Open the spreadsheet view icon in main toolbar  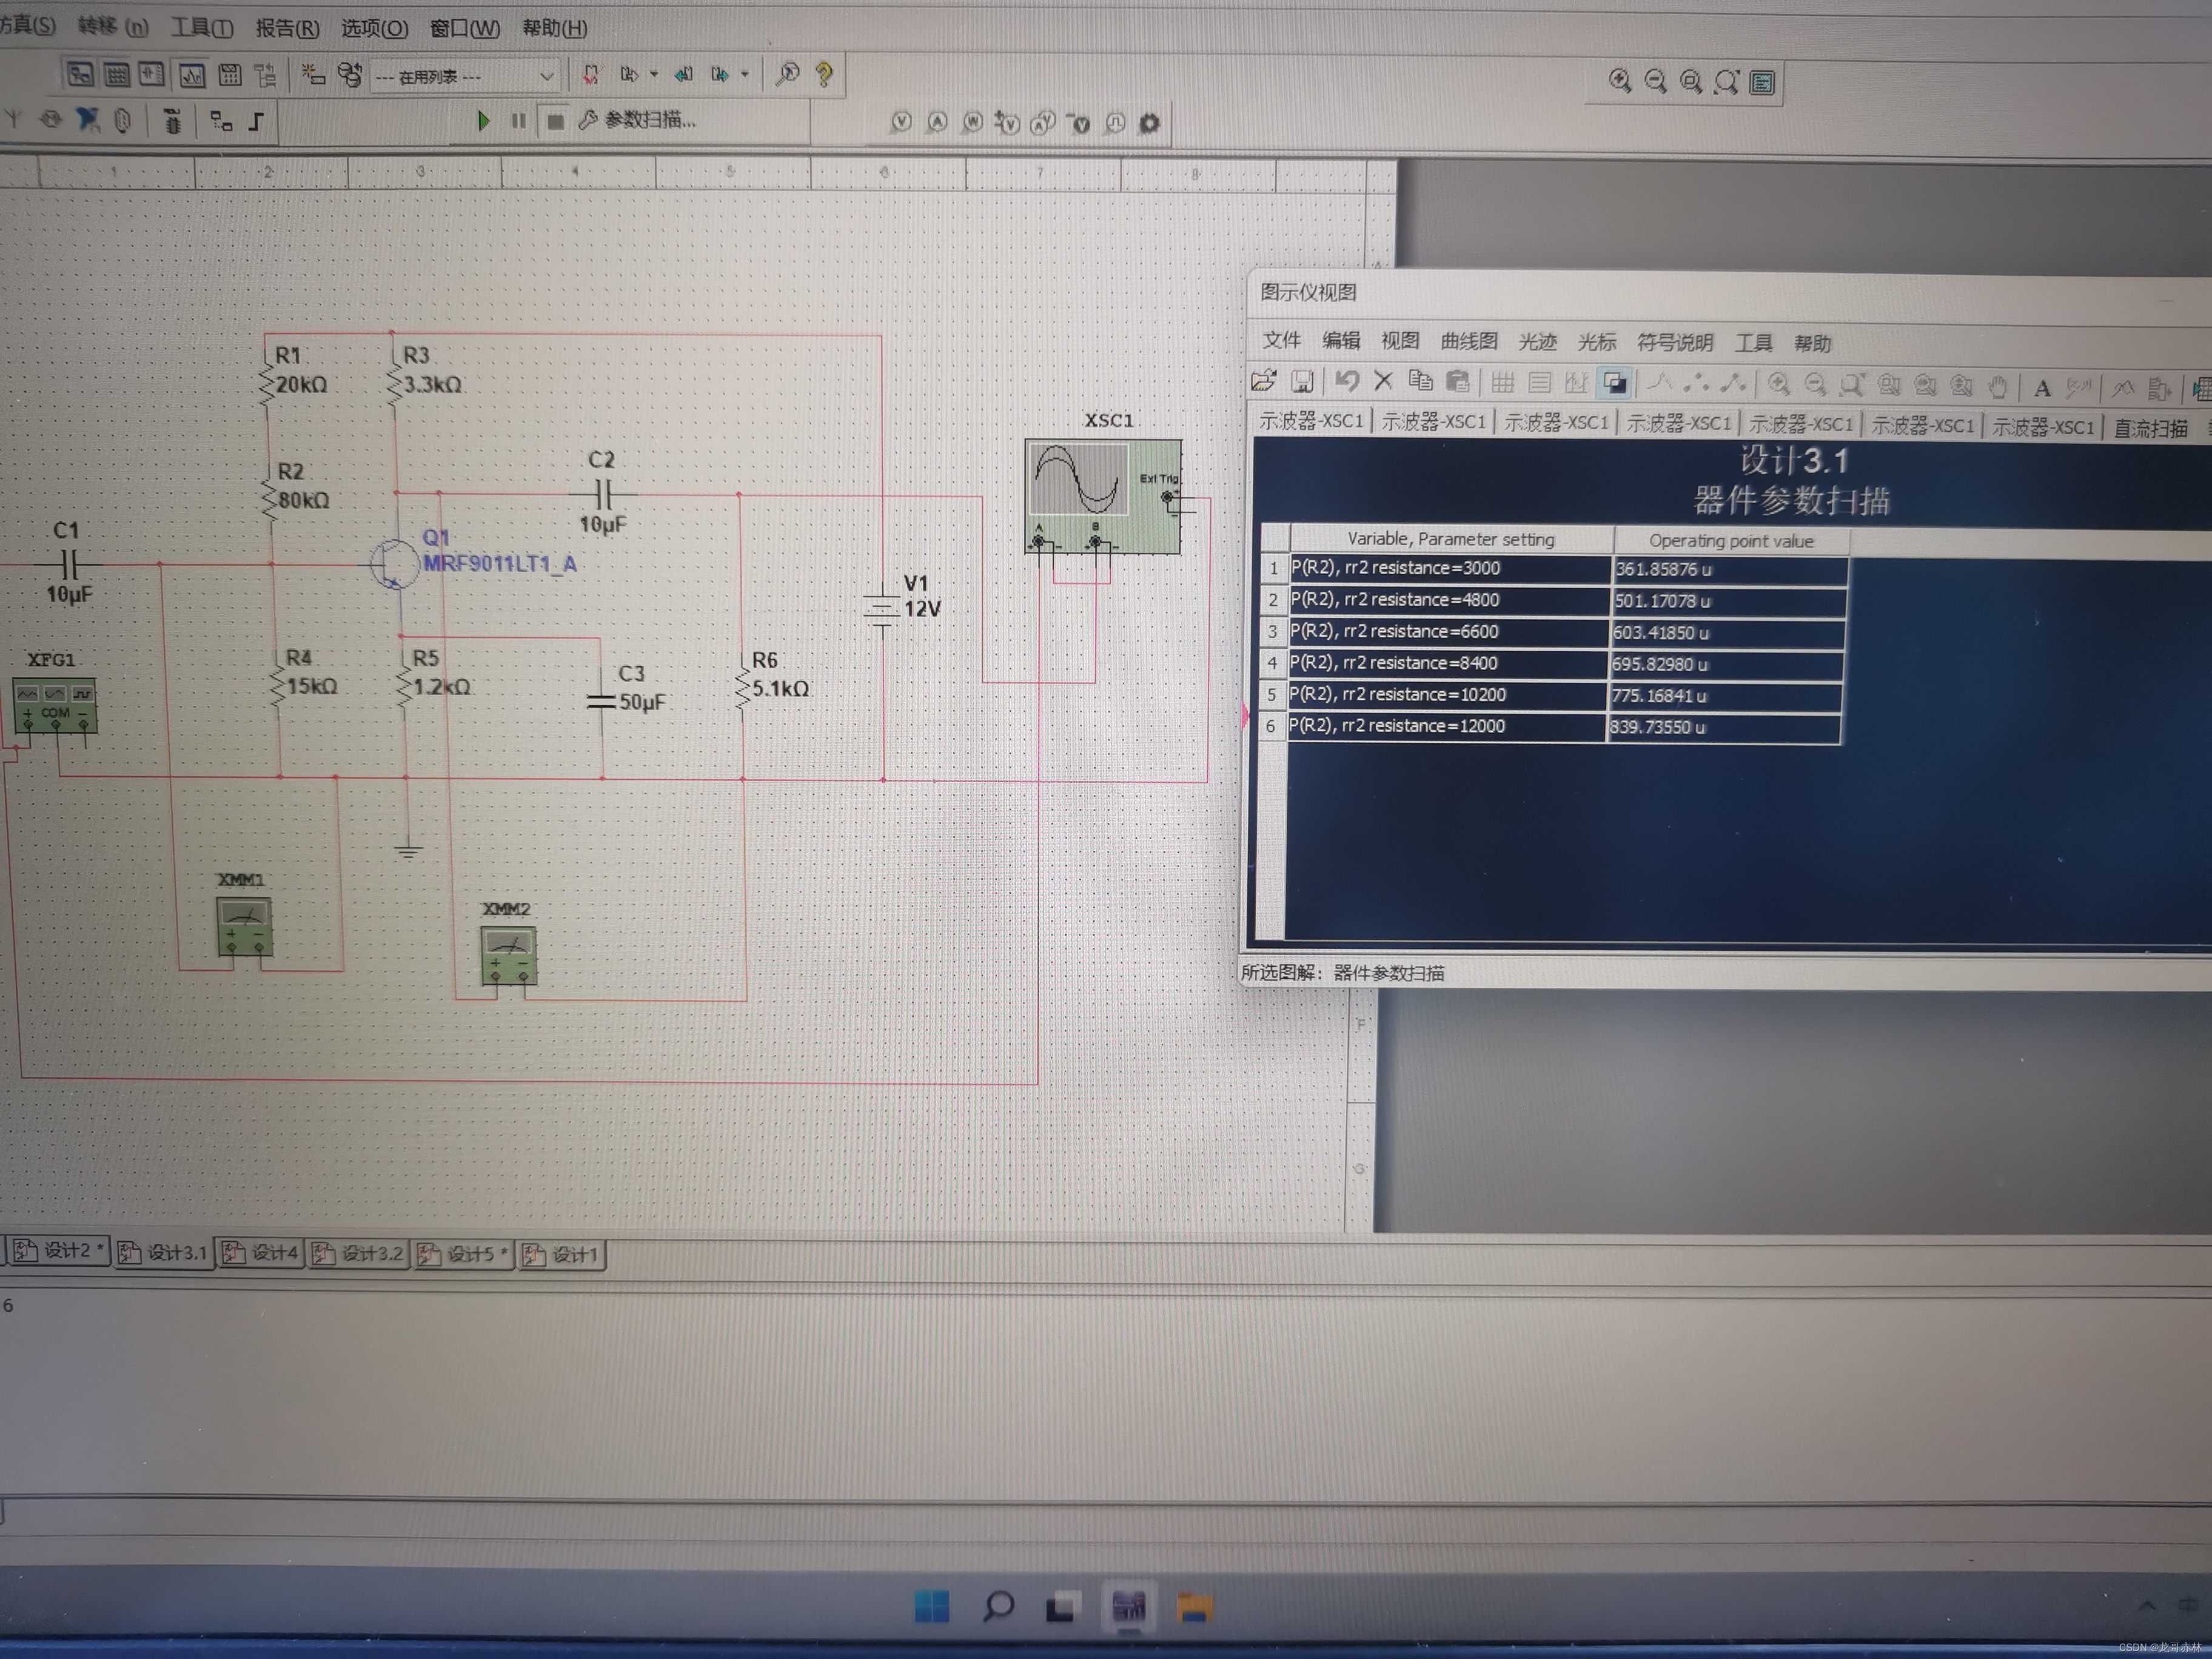pyautogui.click(x=117, y=74)
